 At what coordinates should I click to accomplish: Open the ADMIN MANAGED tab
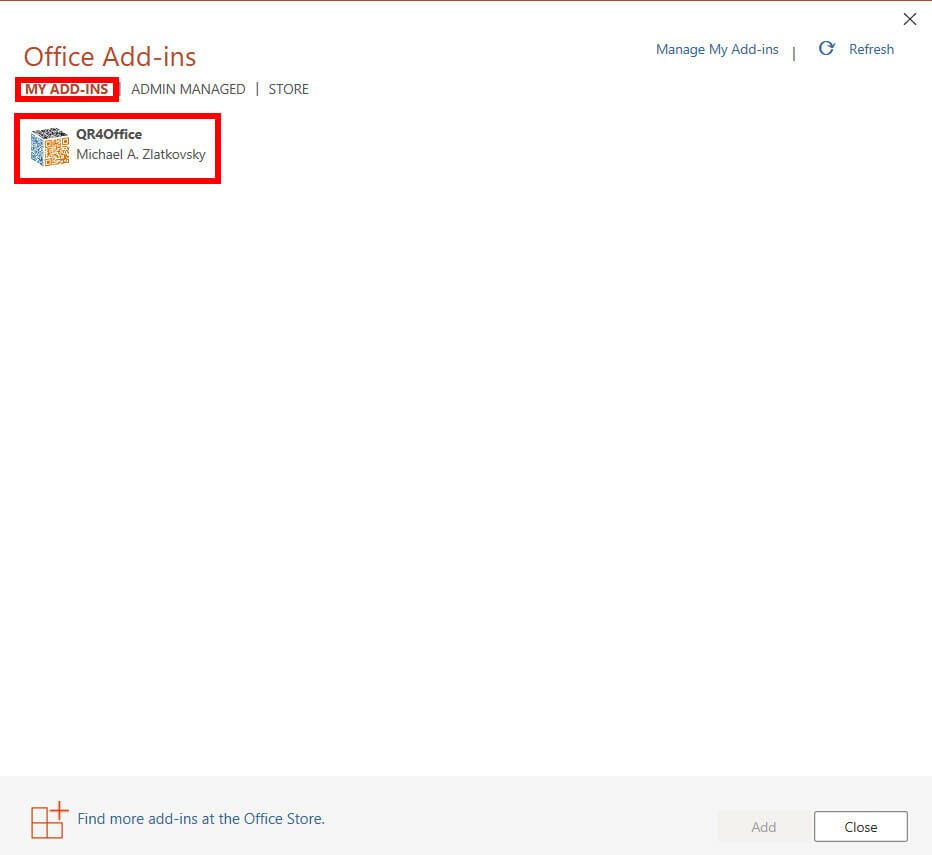pos(188,89)
